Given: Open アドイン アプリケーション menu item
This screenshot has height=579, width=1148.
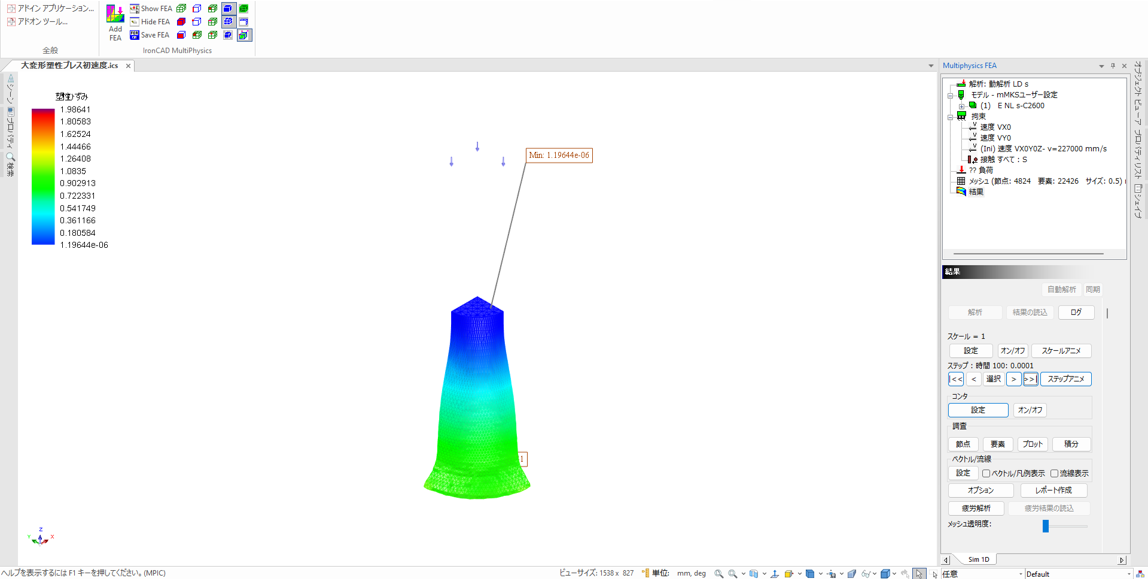Looking at the screenshot, I should (55, 8).
